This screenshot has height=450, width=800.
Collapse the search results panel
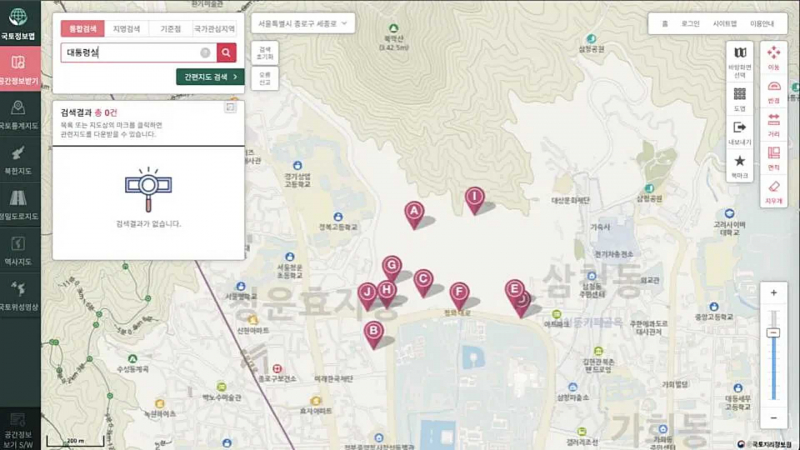[231, 107]
